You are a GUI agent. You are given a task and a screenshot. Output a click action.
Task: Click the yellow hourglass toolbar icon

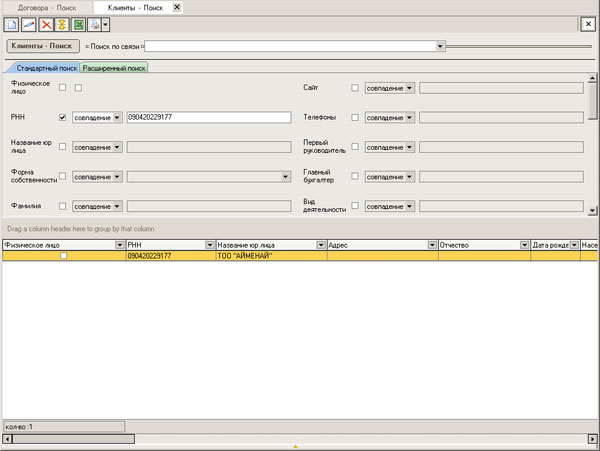click(62, 24)
